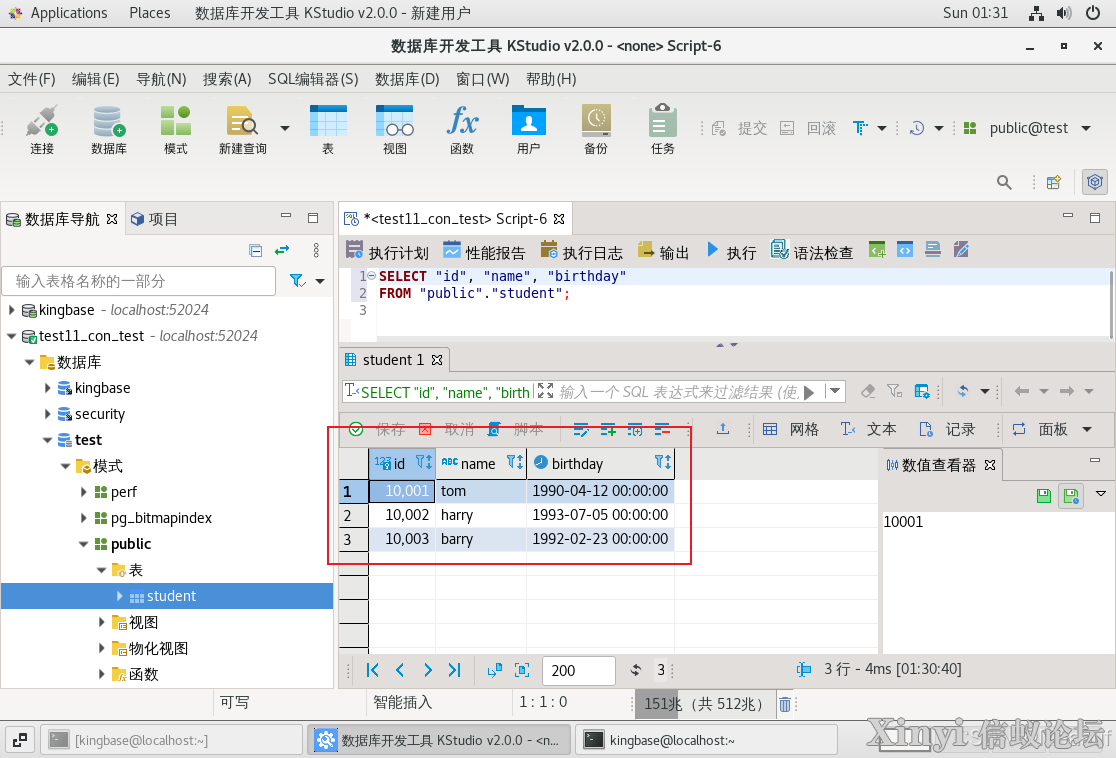
Task: Click the network icon in system tray
Action: (x=1036, y=13)
